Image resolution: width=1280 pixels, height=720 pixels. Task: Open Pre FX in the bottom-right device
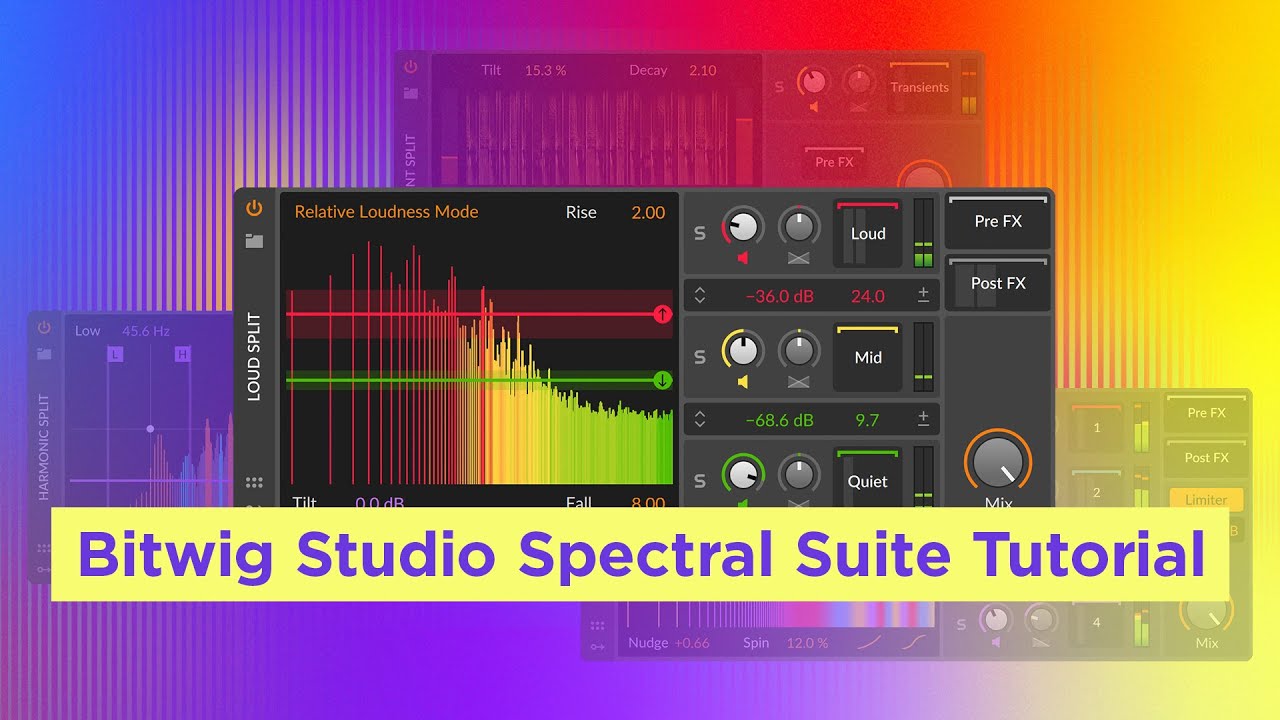click(x=1206, y=413)
